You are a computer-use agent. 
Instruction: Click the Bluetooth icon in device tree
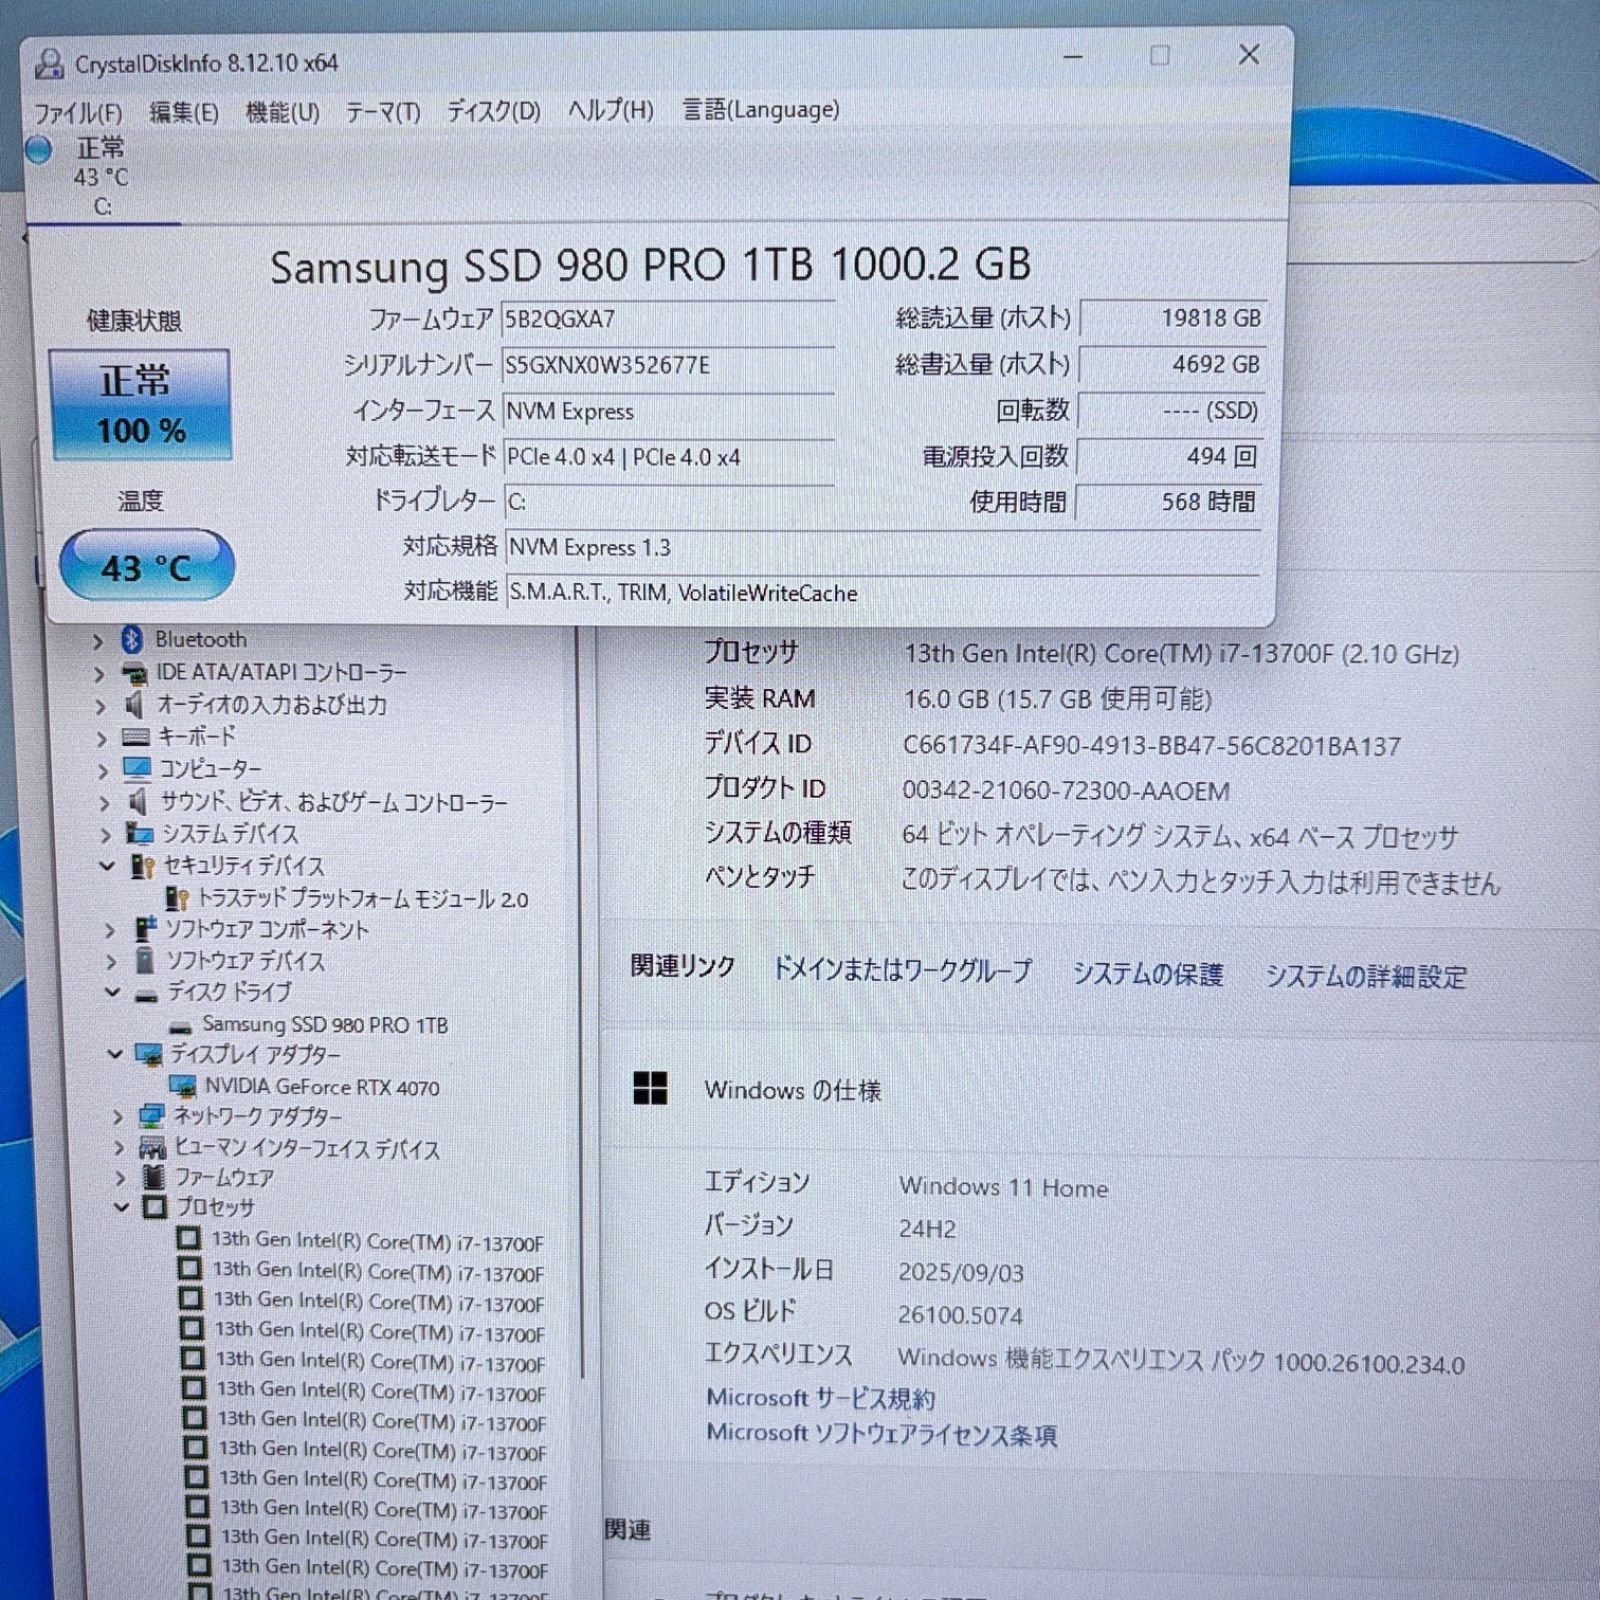click(131, 639)
